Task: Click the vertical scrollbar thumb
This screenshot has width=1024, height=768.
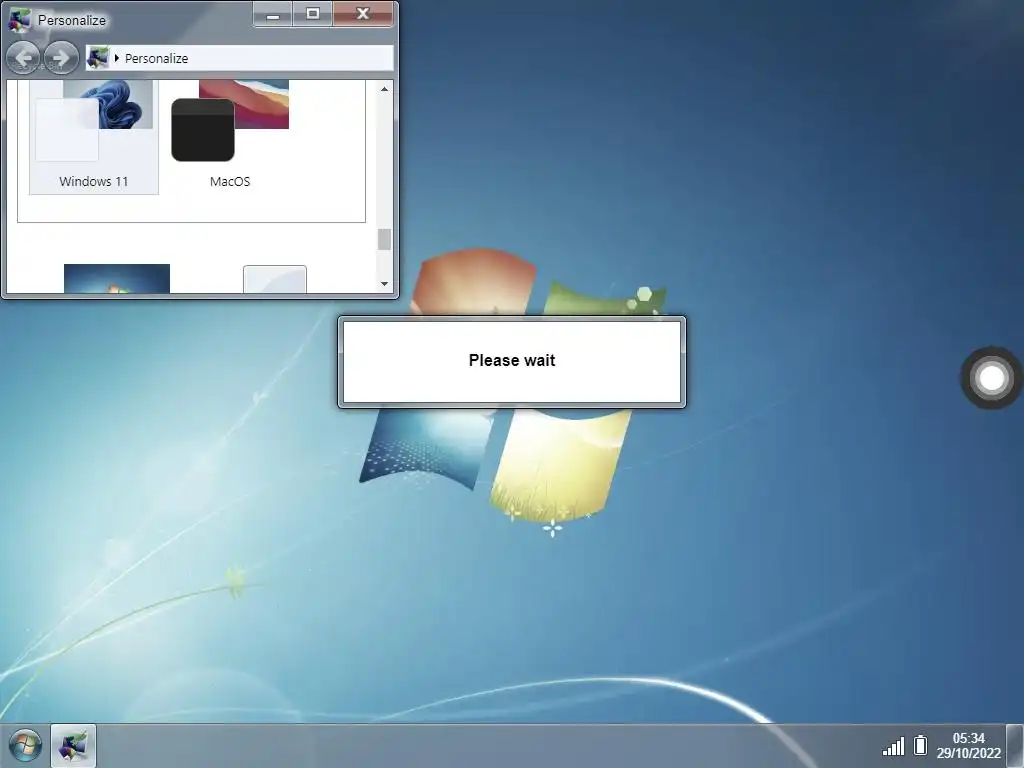Action: coord(384,239)
